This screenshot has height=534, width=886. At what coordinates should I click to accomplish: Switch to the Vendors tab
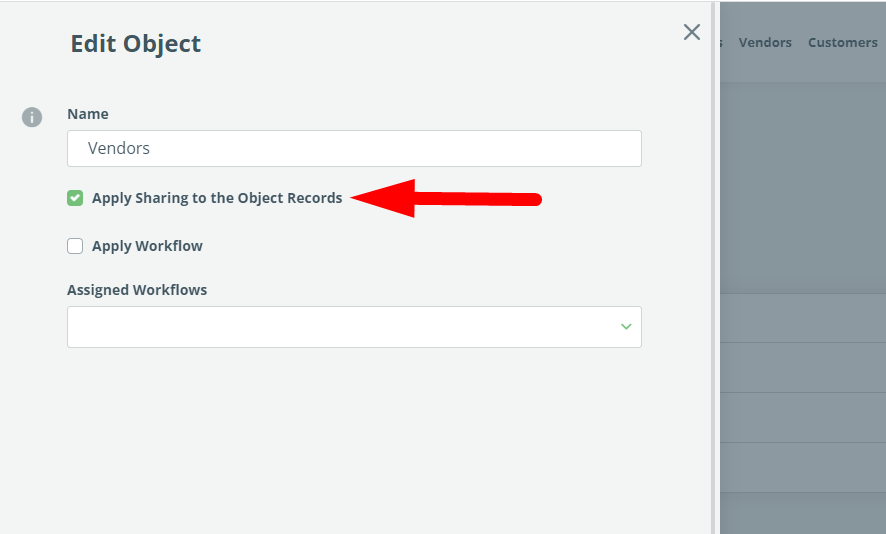tap(765, 42)
